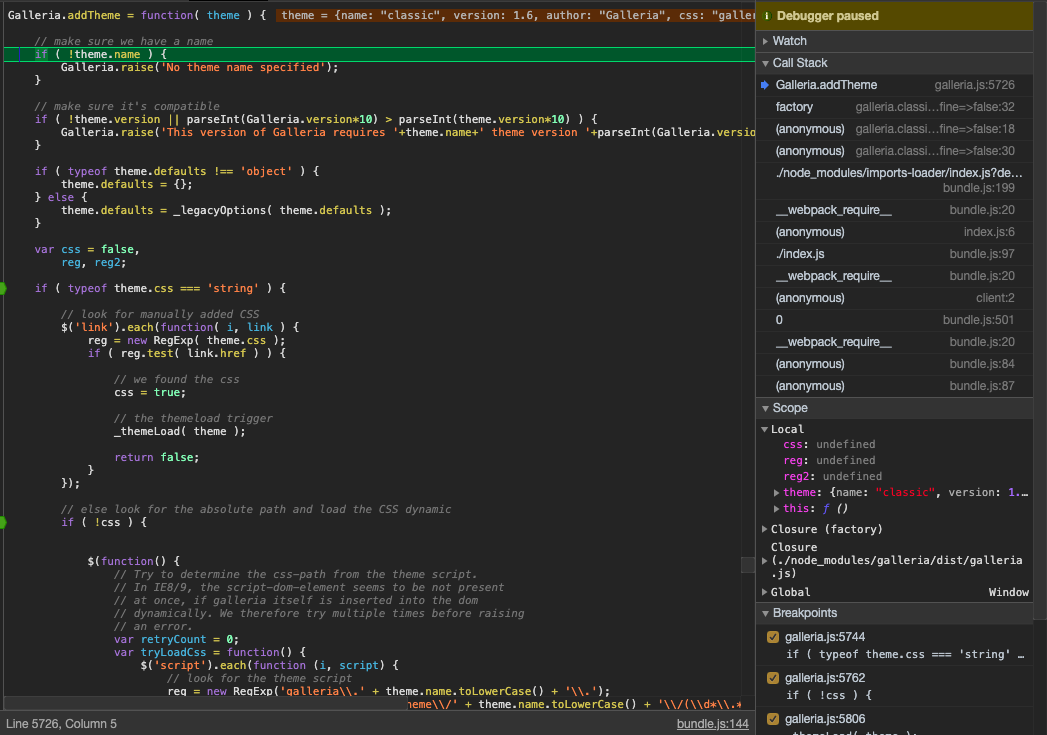
Task: Open the bundle.js:144 source link
Action: [x=712, y=724]
